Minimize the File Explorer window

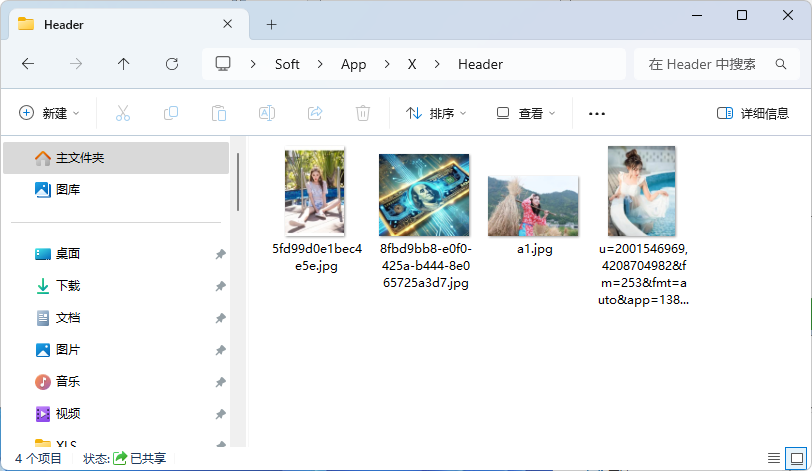click(697, 16)
